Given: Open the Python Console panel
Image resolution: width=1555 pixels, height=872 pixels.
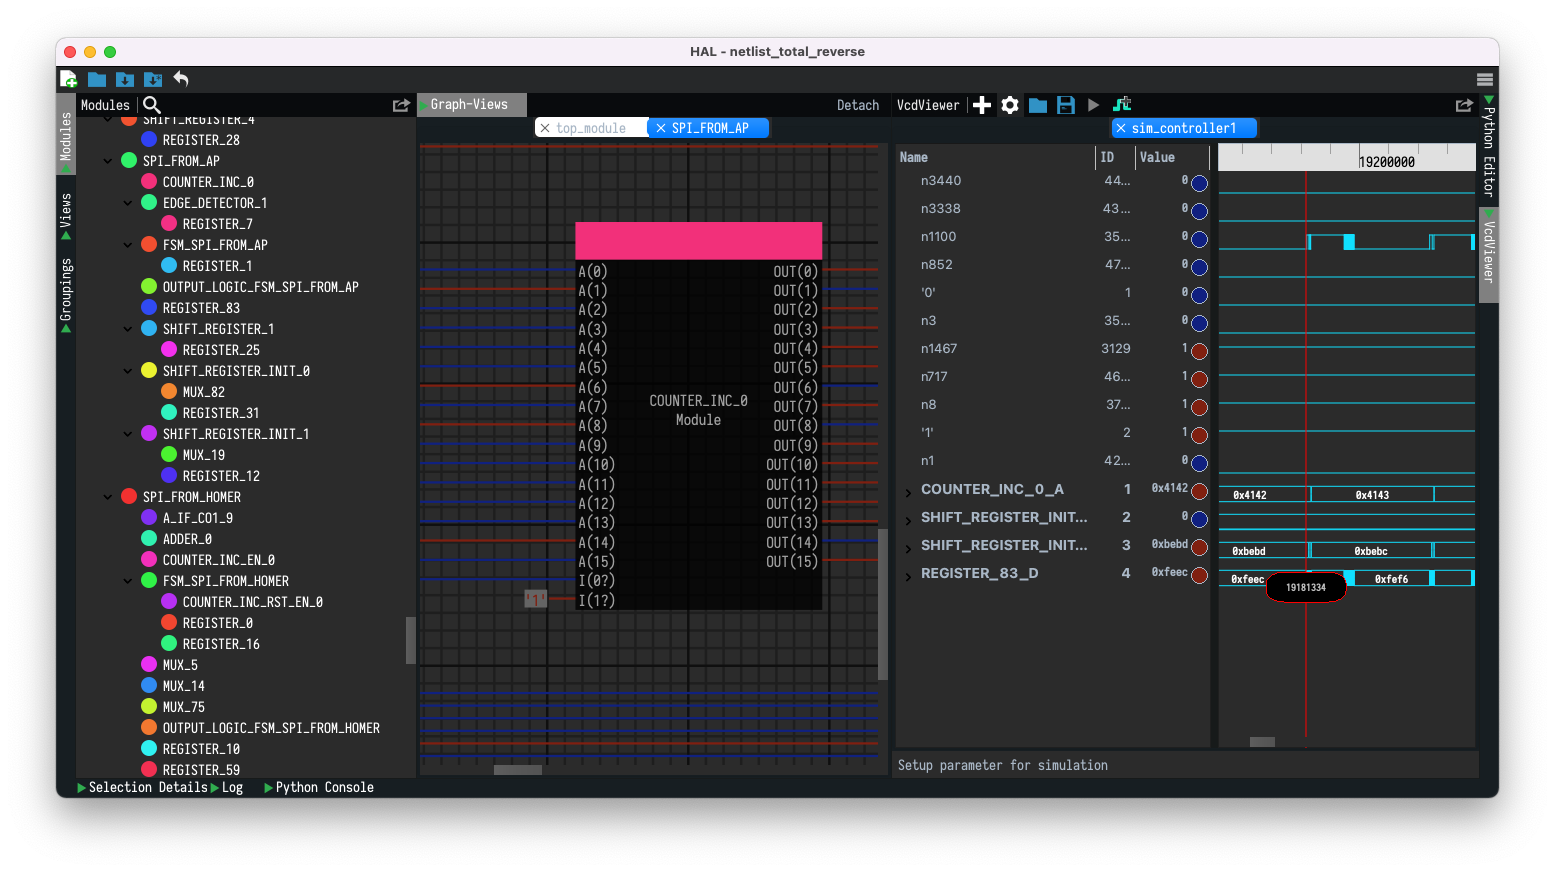Looking at the screenshot, I should [x=323, y=788].
